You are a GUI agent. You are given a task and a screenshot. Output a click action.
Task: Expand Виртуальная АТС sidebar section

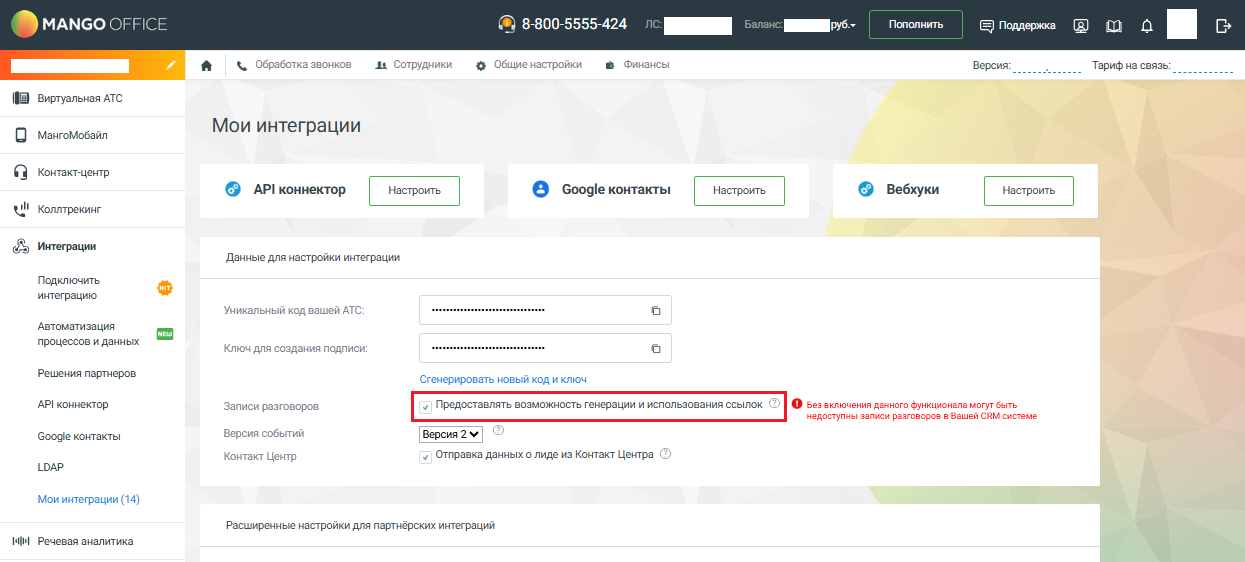tap(80, 99)
